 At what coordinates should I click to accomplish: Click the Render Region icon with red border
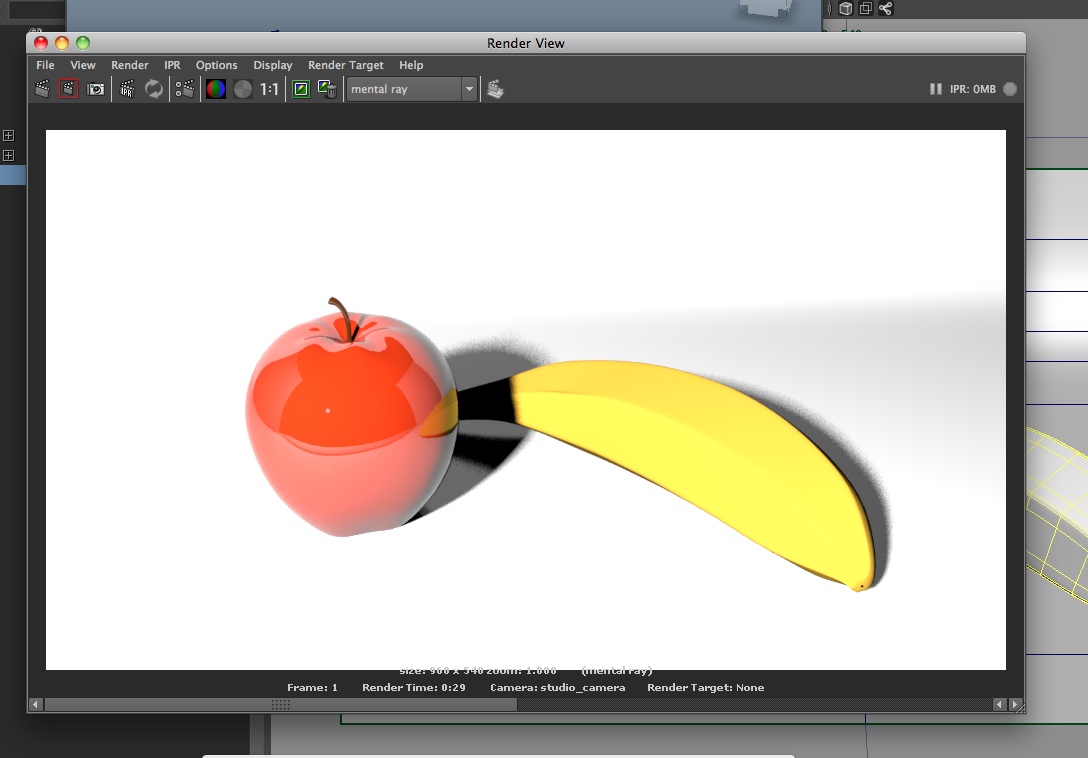click(x=68, y=89)
